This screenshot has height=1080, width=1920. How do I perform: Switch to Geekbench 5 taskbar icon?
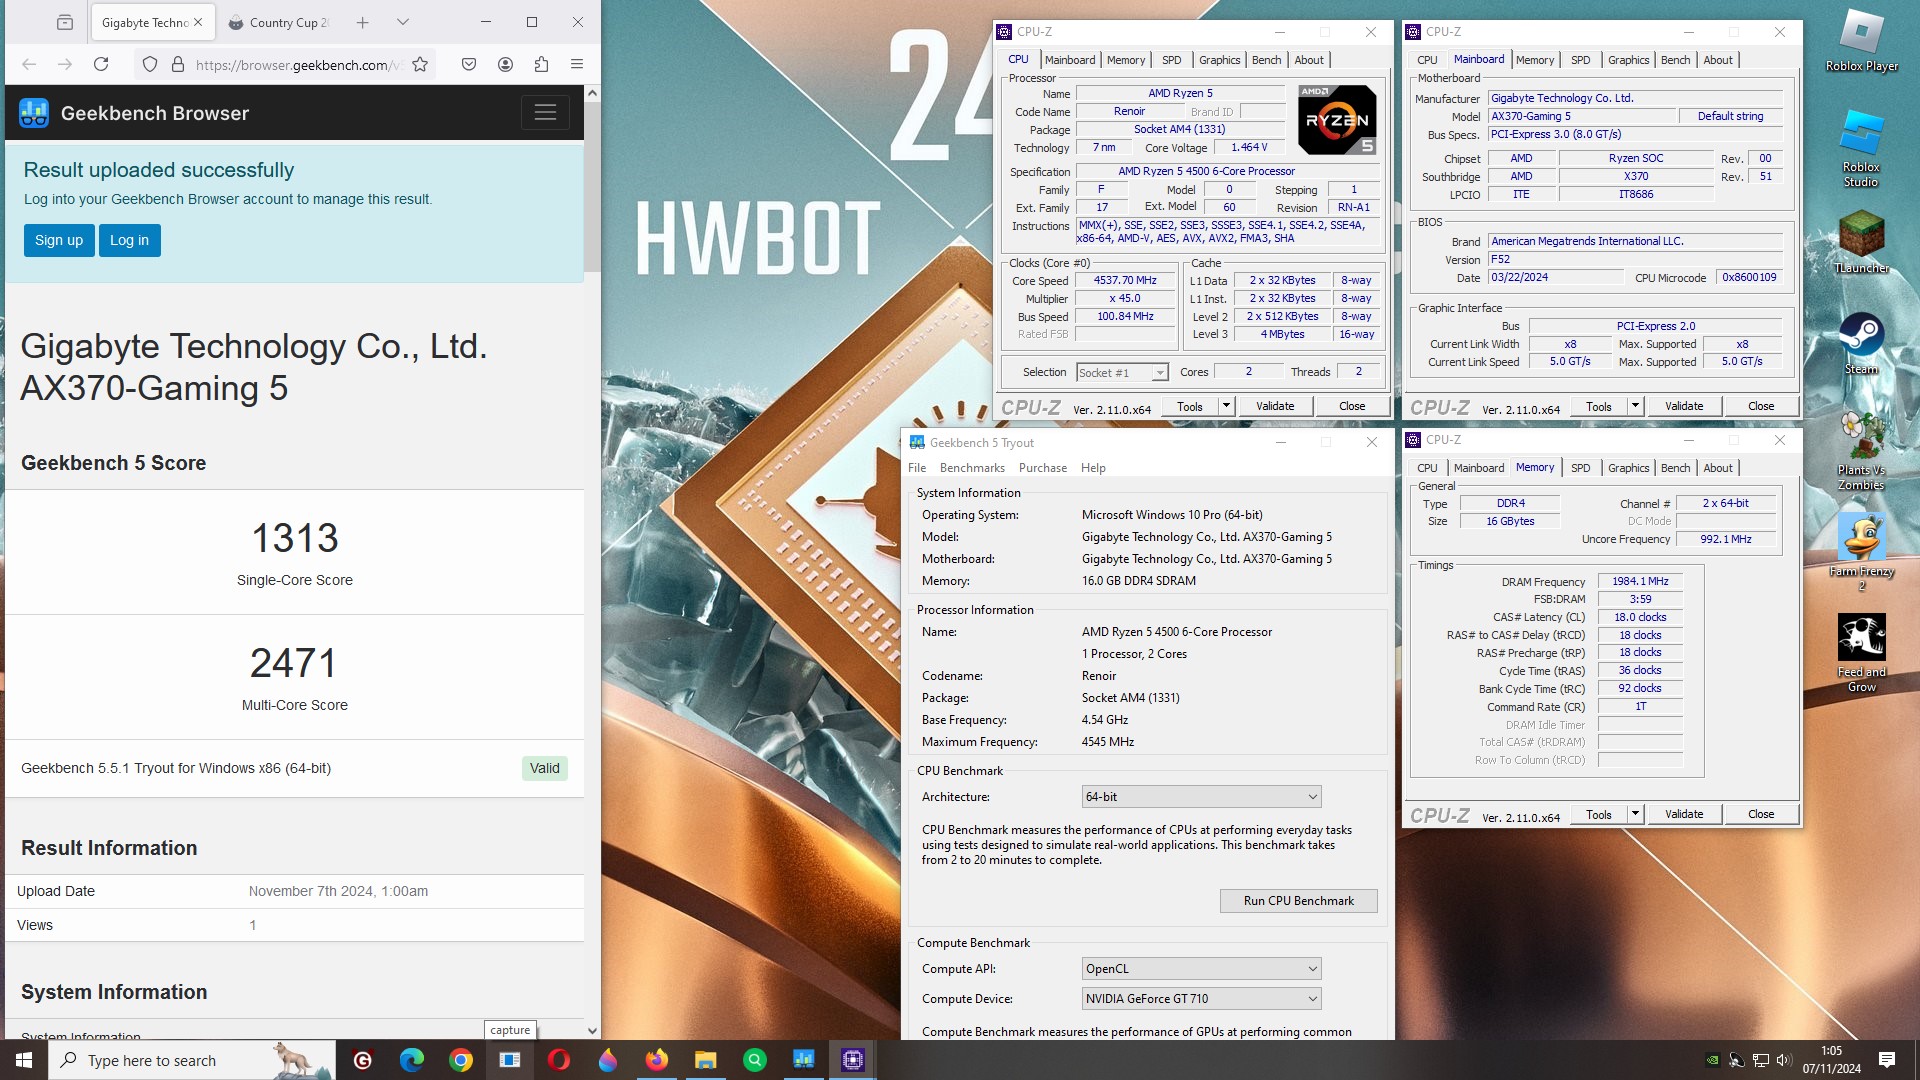[803, 1060]
